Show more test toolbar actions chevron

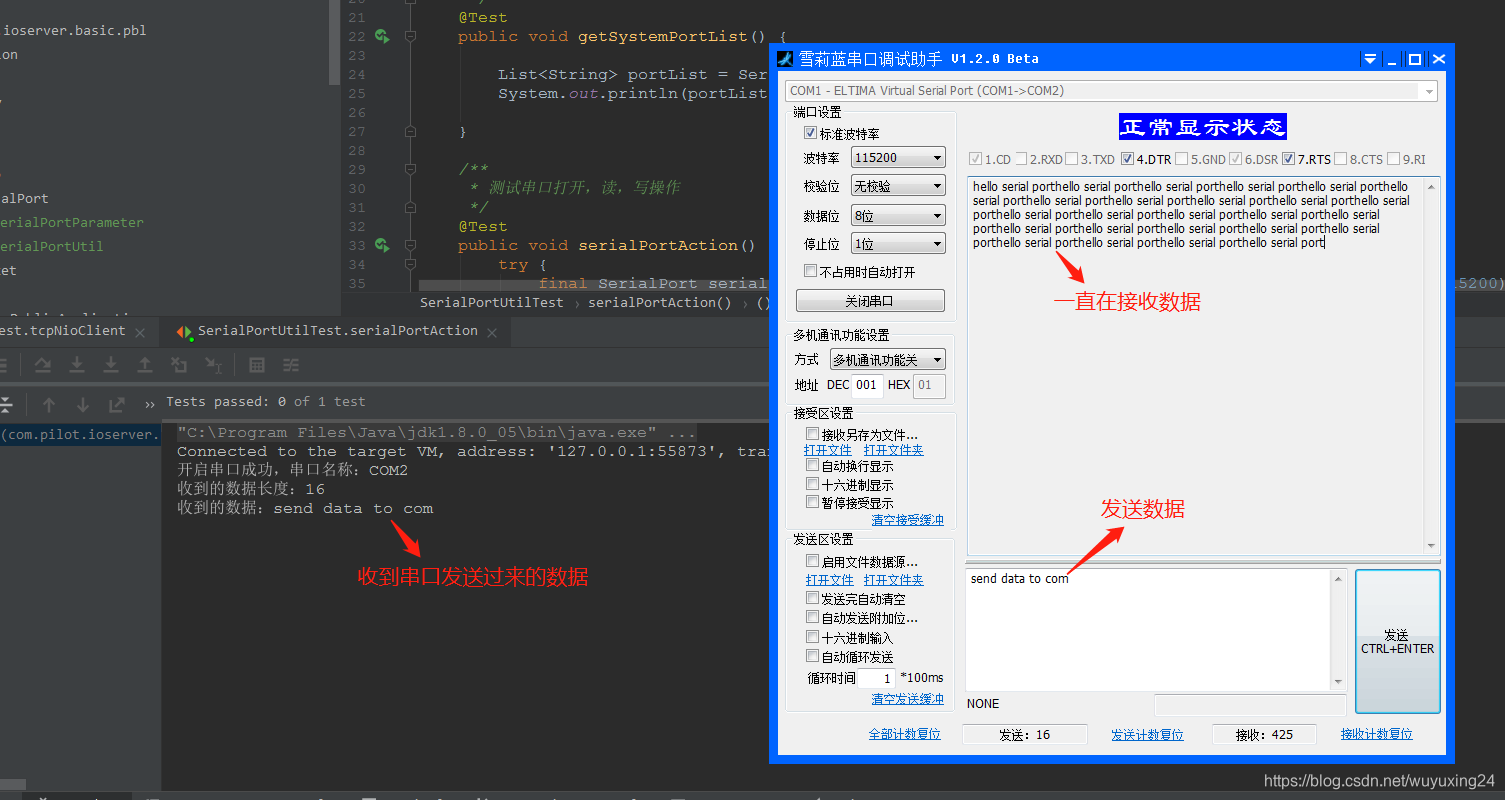tap(150, 405)
